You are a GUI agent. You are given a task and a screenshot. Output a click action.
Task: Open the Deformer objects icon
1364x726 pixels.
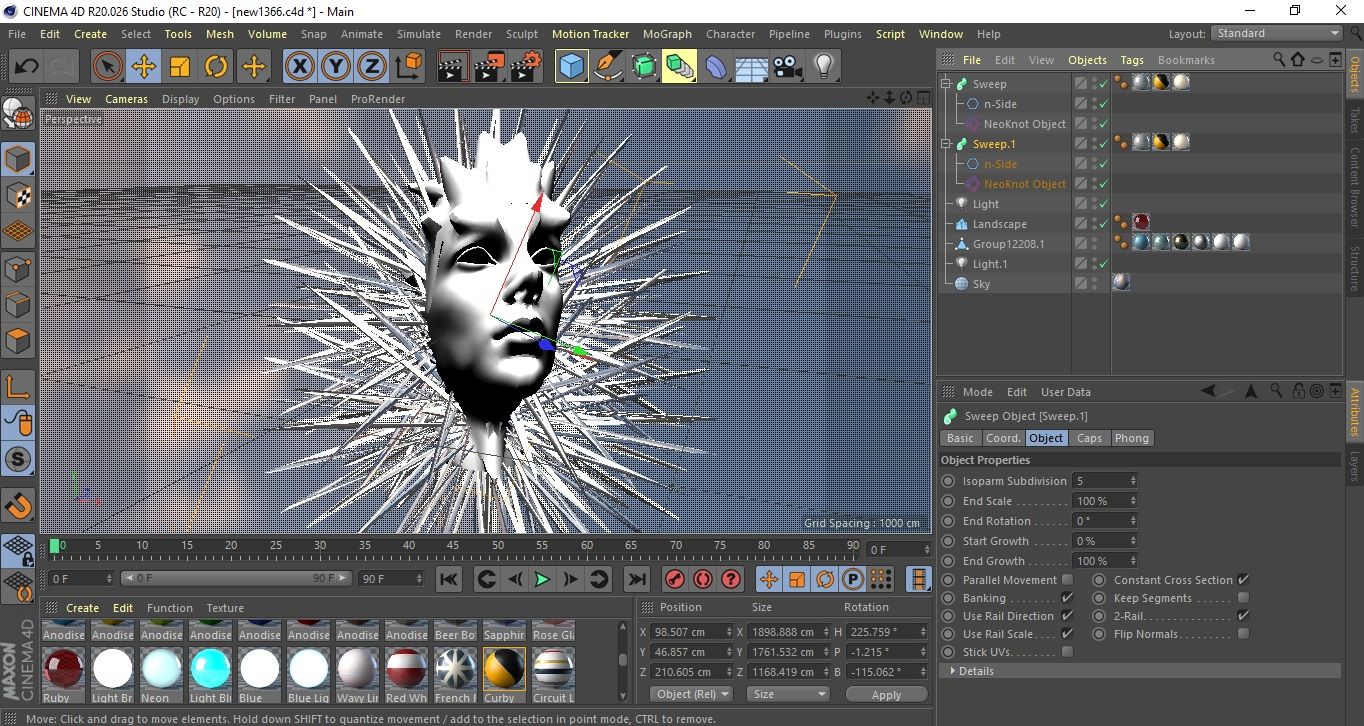coord(716,67)
